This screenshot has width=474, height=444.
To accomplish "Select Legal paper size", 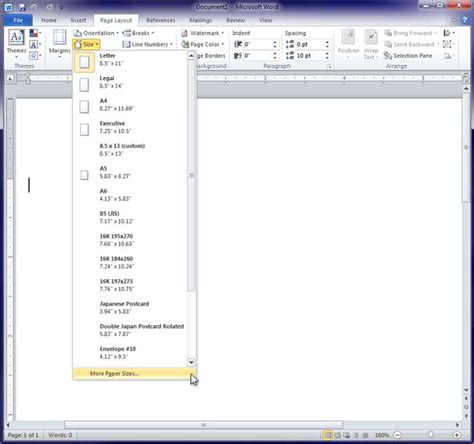I will (x=130, y=84).
